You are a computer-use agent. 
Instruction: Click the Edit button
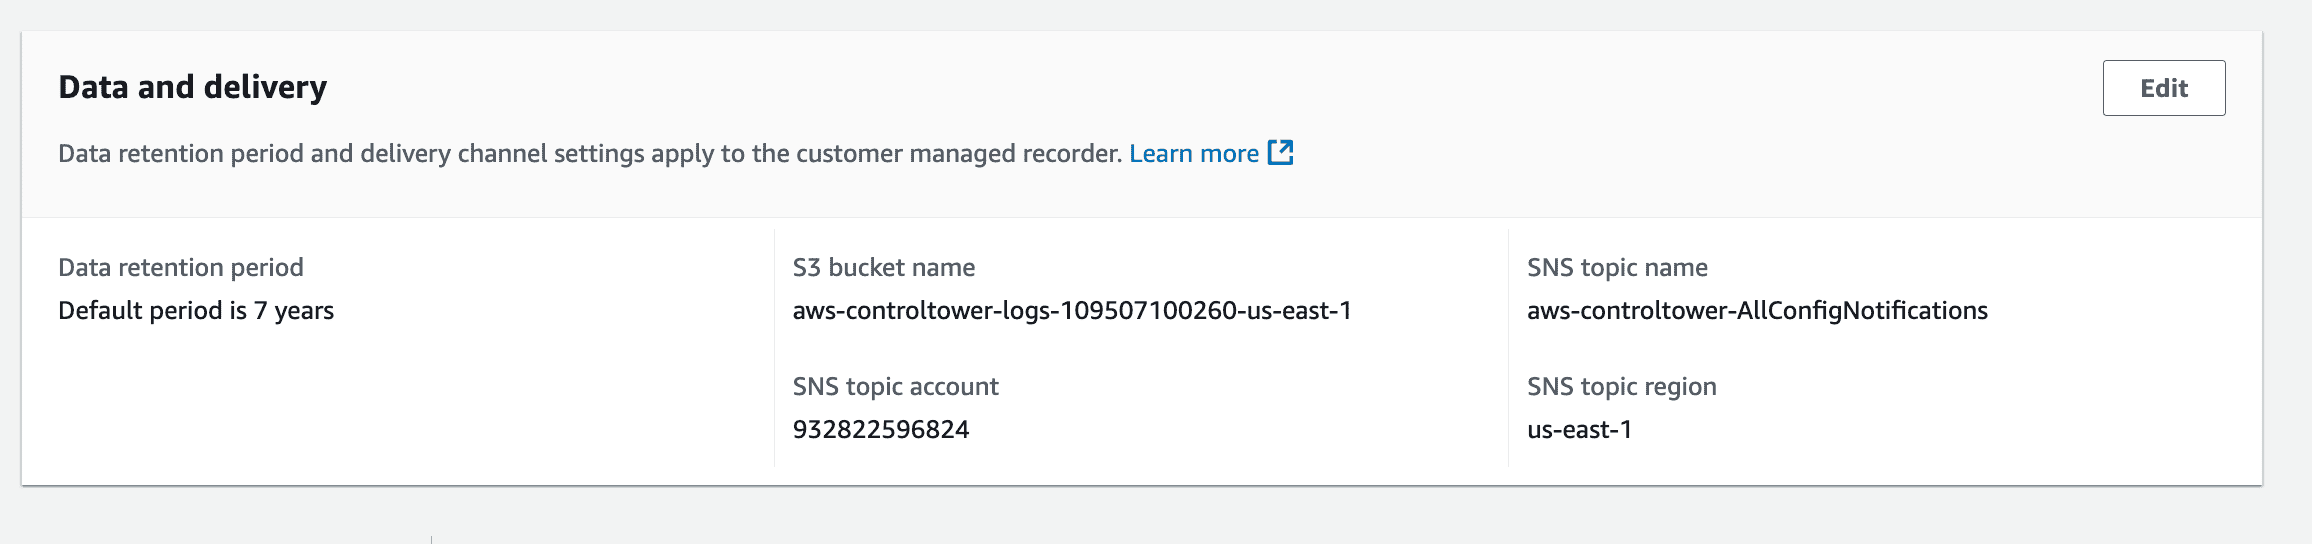2163,88
